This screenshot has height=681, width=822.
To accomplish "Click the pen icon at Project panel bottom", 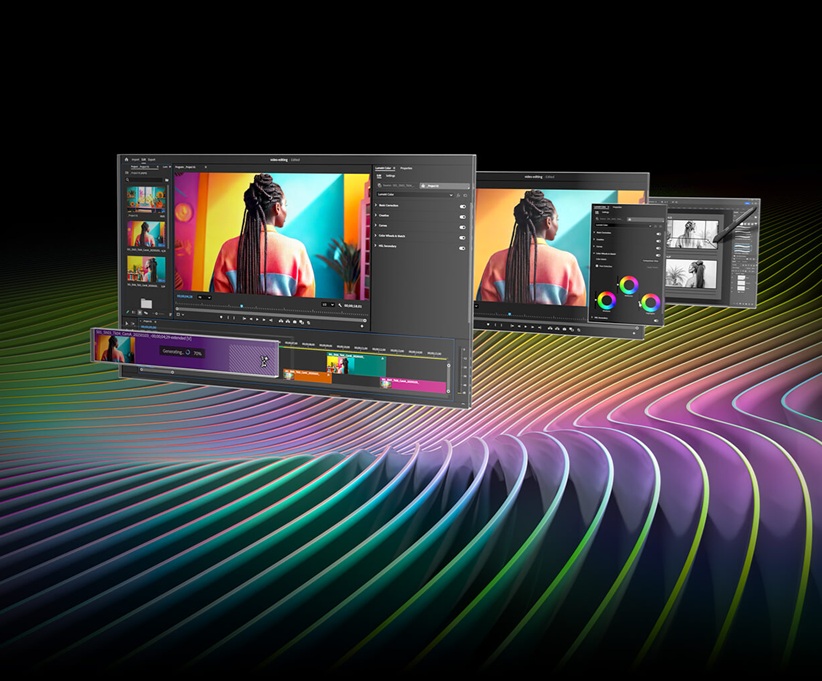I will click(x=127, y=312).
